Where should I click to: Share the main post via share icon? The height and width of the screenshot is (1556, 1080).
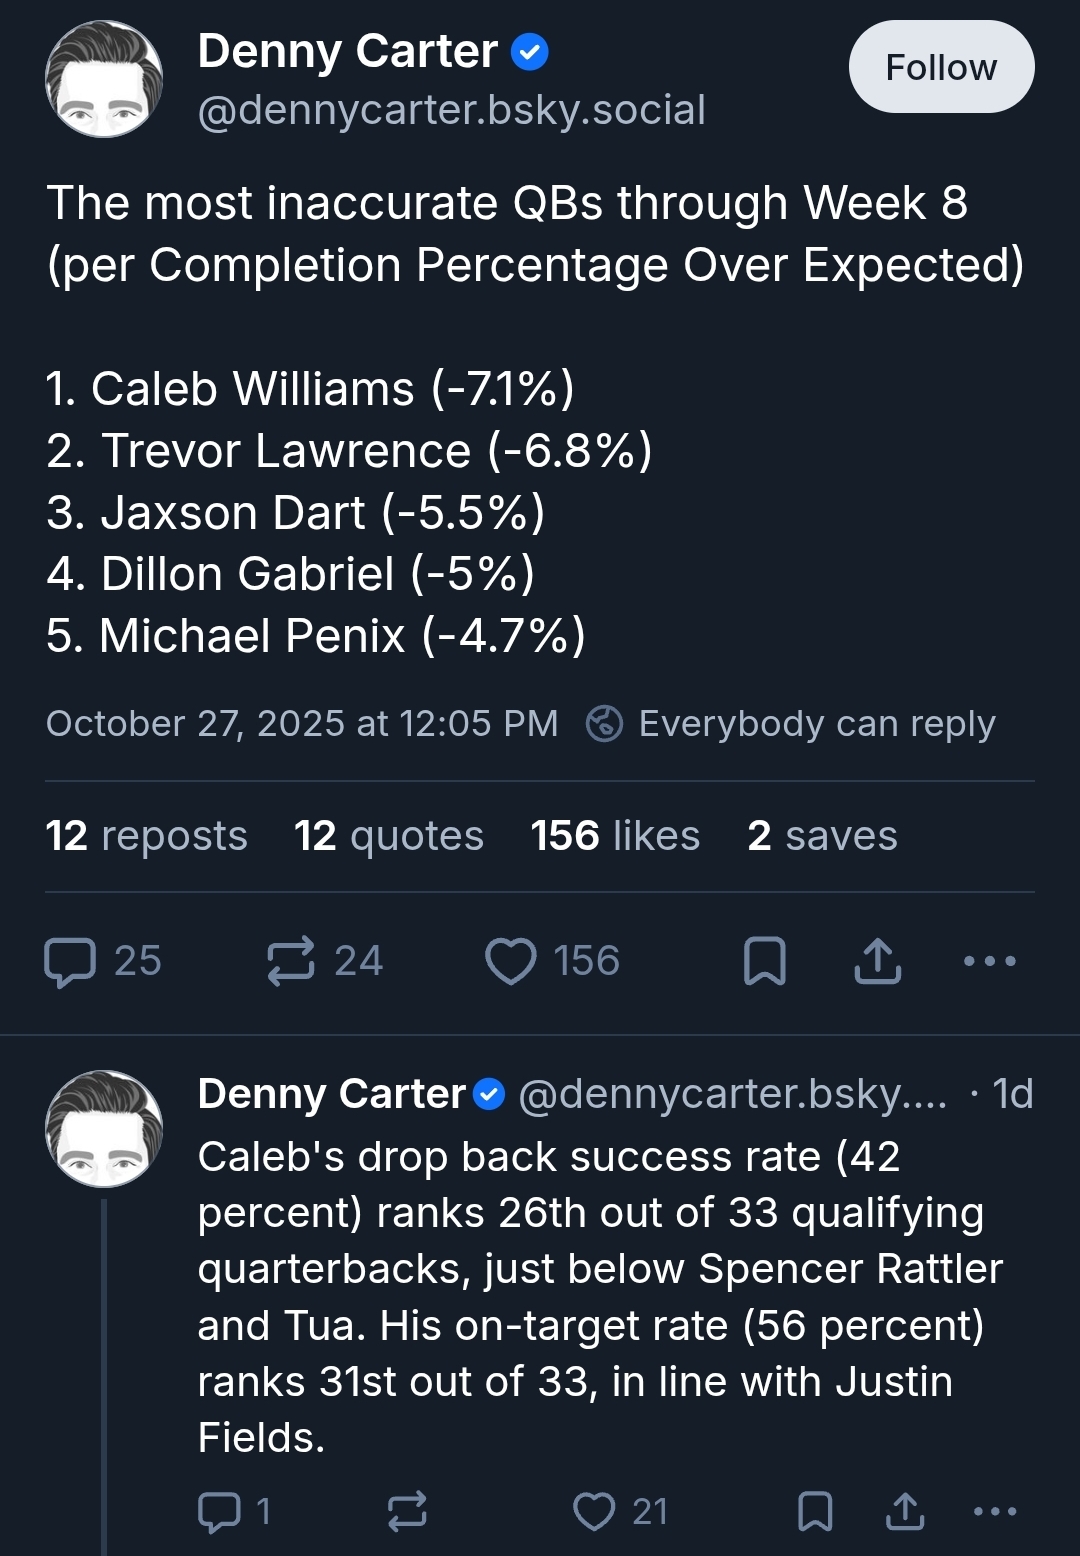pyautogui.click(x=878, y=962)
